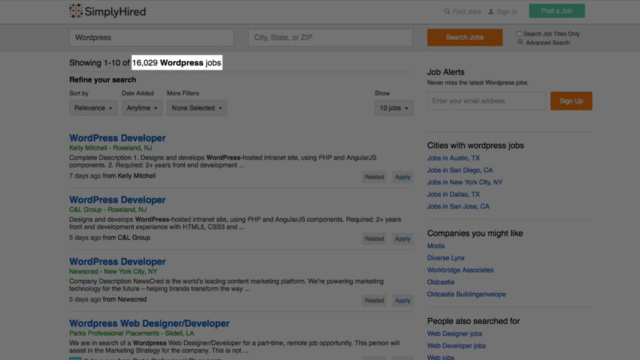Open the Sign In link
The width and height of the screenshot is (640, 360).
(507, 11)
